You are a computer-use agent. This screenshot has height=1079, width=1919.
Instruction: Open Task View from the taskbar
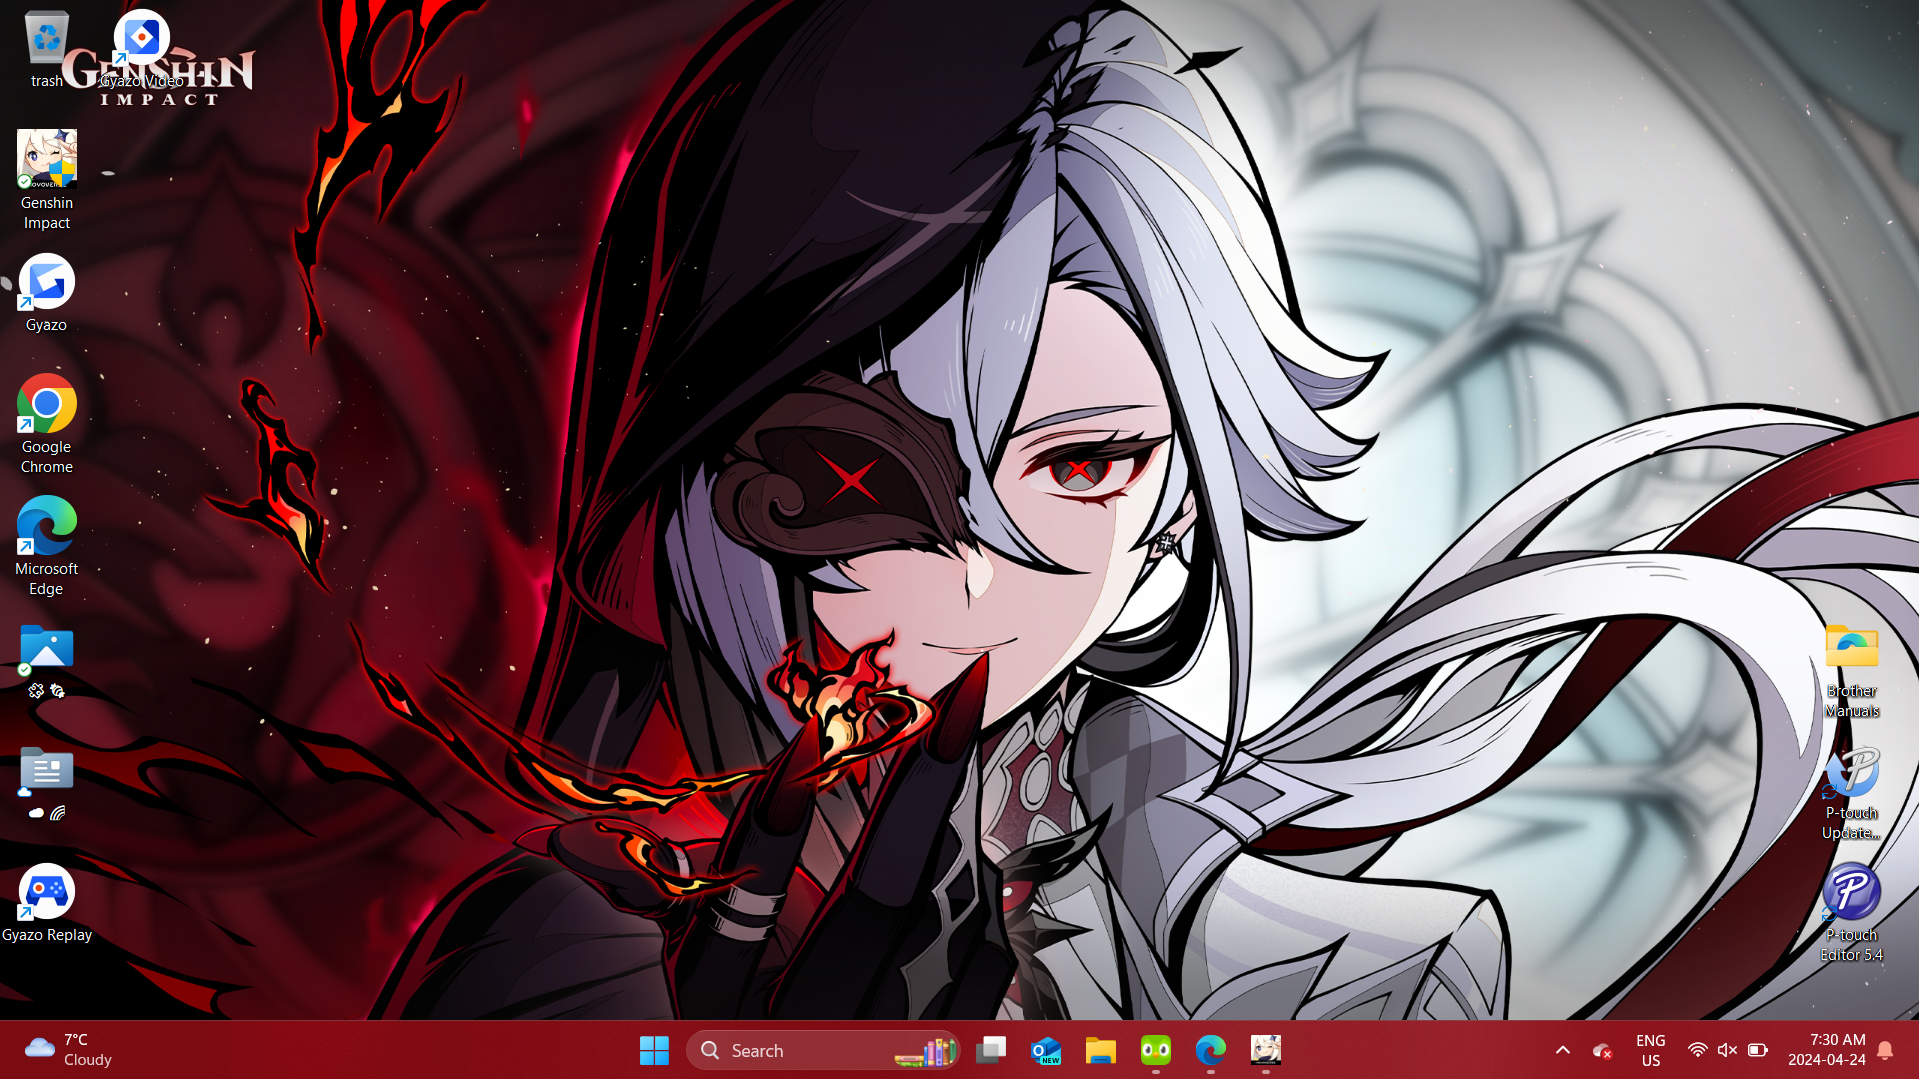[991, 1050]
